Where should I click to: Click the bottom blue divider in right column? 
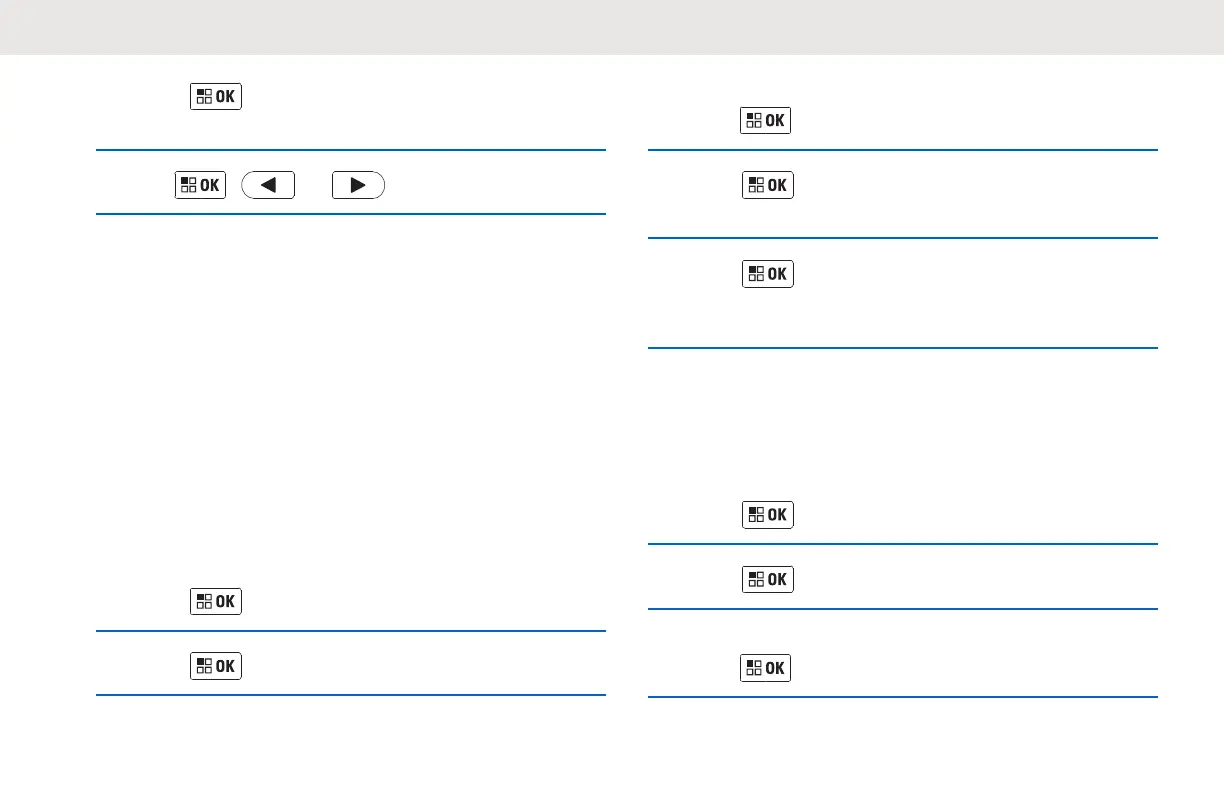click(902, 697)
